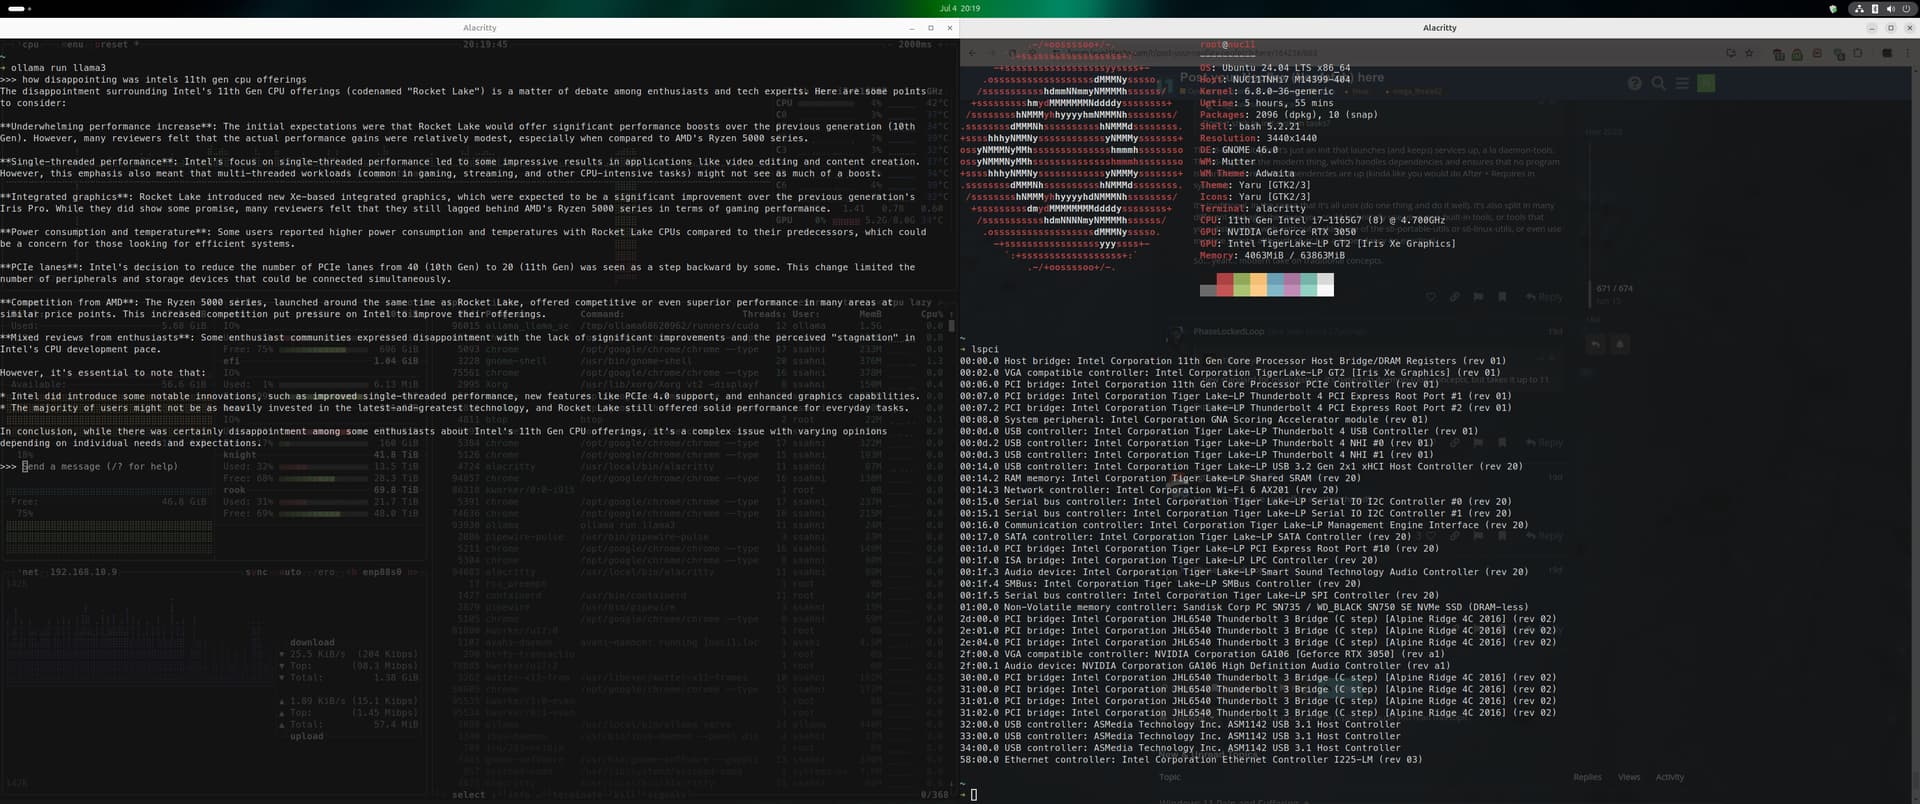Maximize the left Alacritty window
Image resolution: width=1920 pixels, height=804 pixels.
[x=930, y=28]
